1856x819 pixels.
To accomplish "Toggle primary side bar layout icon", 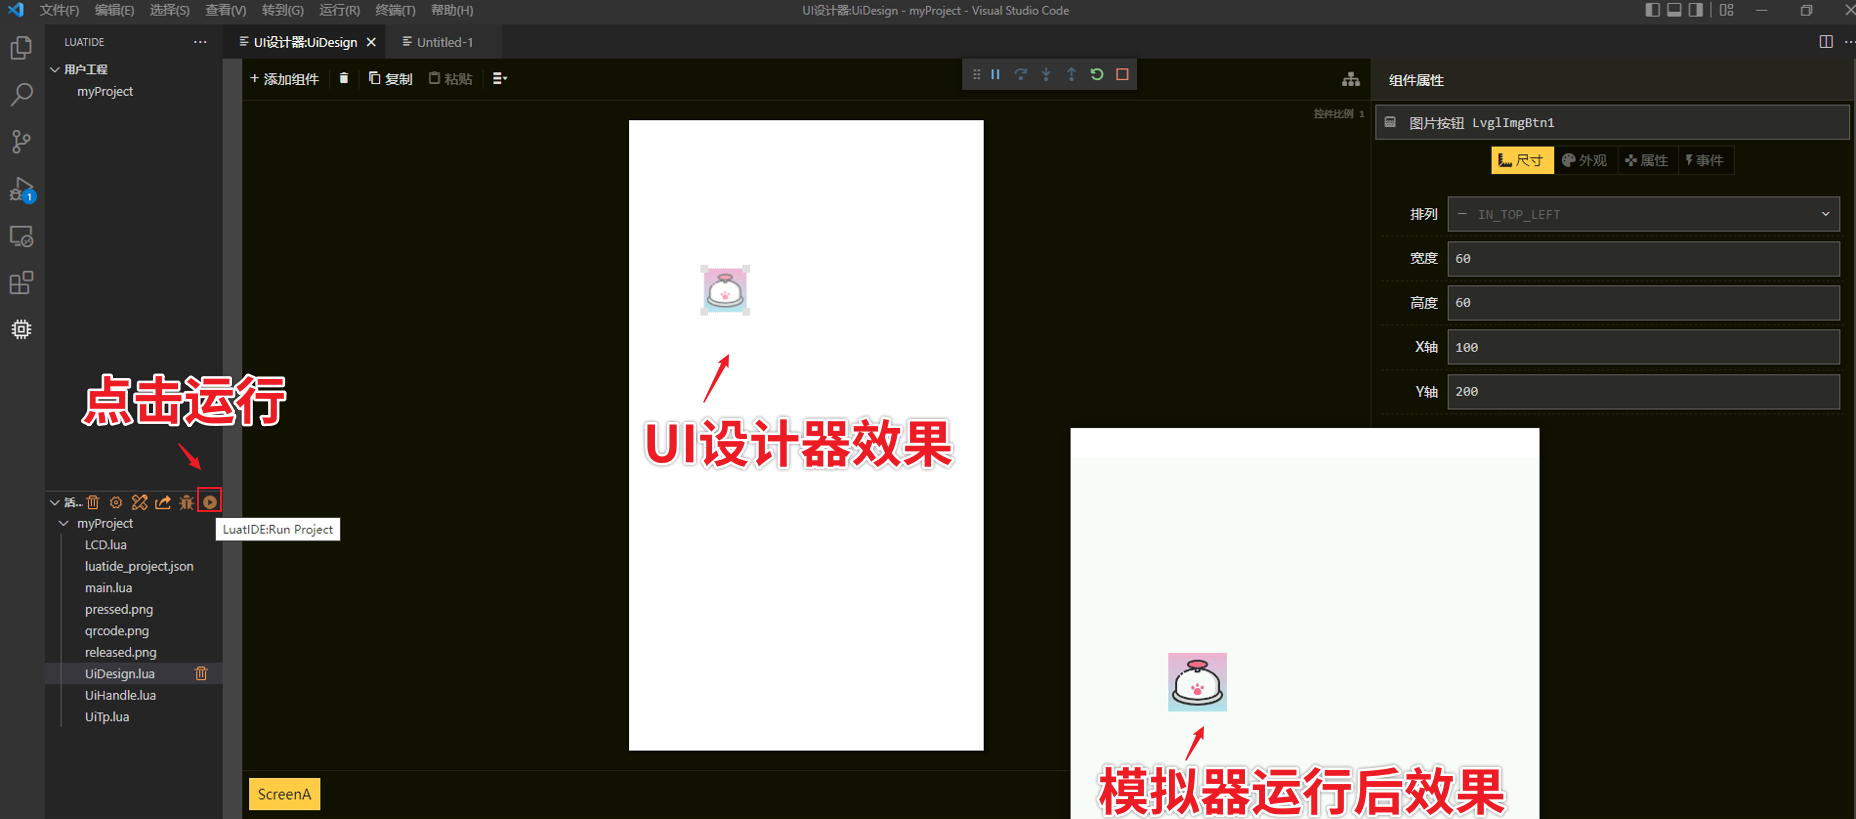I will click(1653, 10).
